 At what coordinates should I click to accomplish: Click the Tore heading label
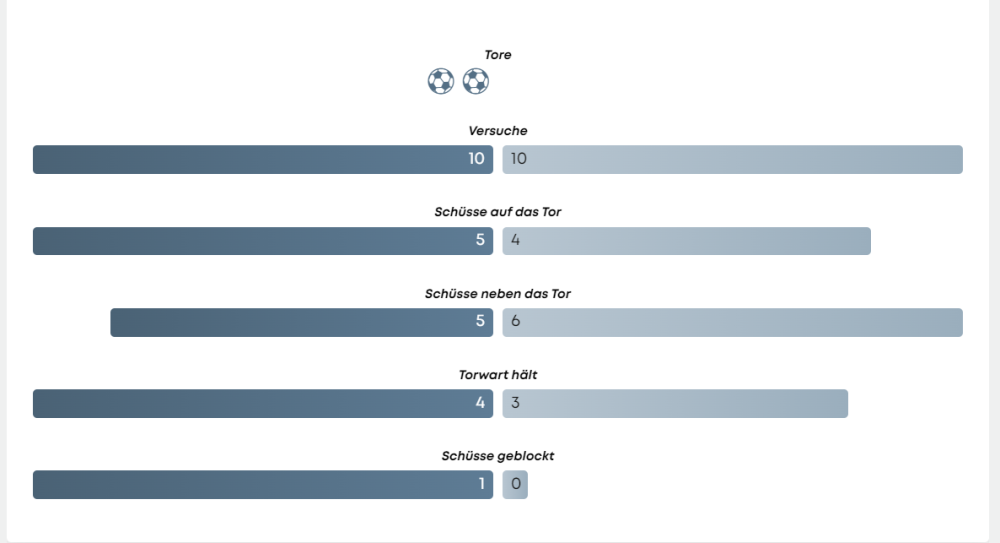point(498,55)
